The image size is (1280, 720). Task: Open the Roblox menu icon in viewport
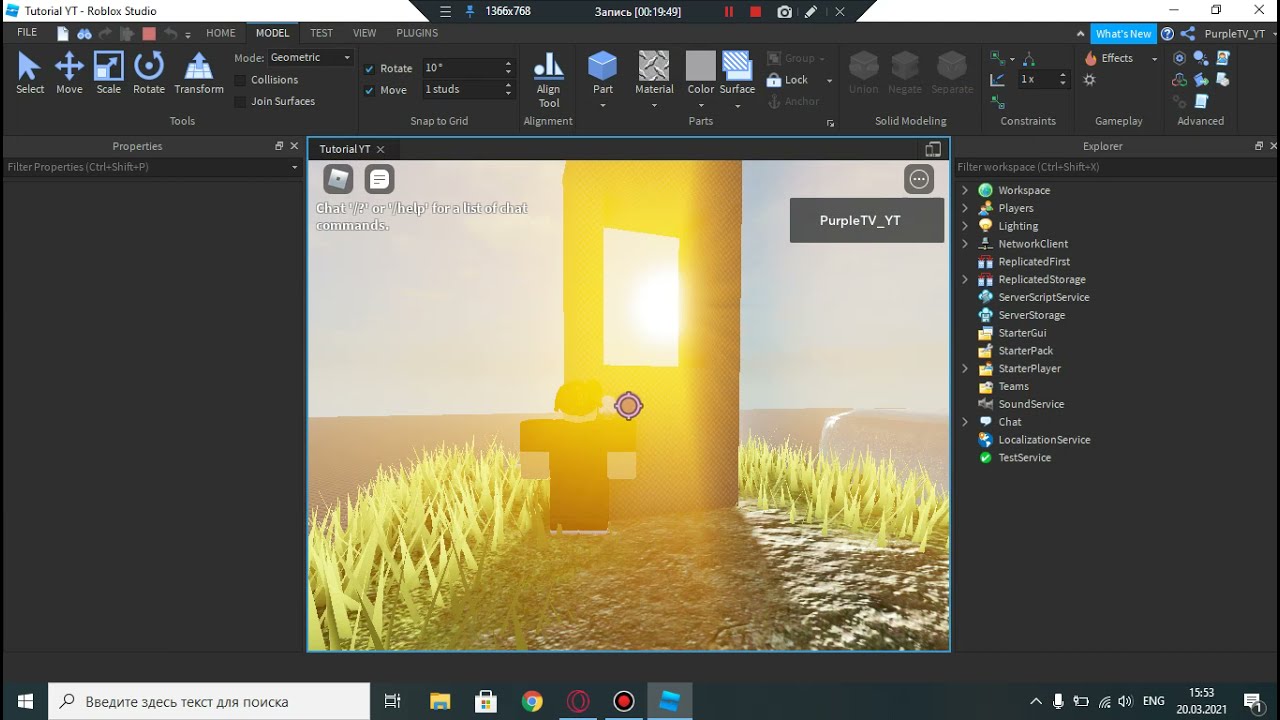(x=338, y=179)
